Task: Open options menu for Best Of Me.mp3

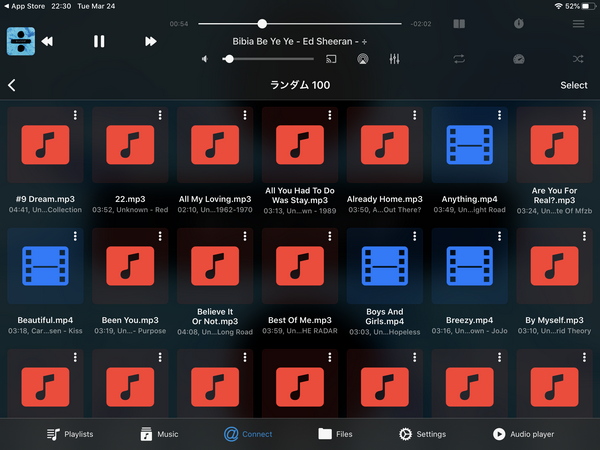Action: click(x=330, y=236)
